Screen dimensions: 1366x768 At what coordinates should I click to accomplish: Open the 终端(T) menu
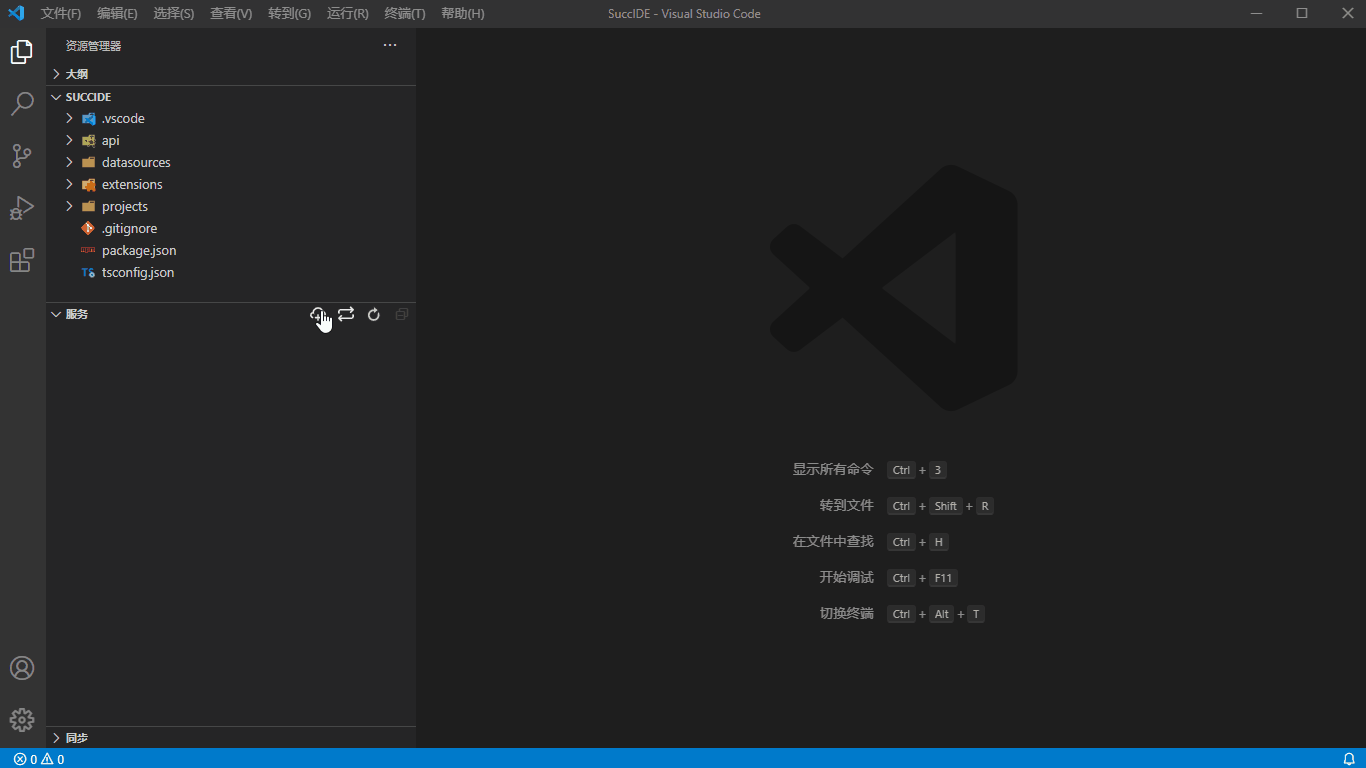point(405,14)
